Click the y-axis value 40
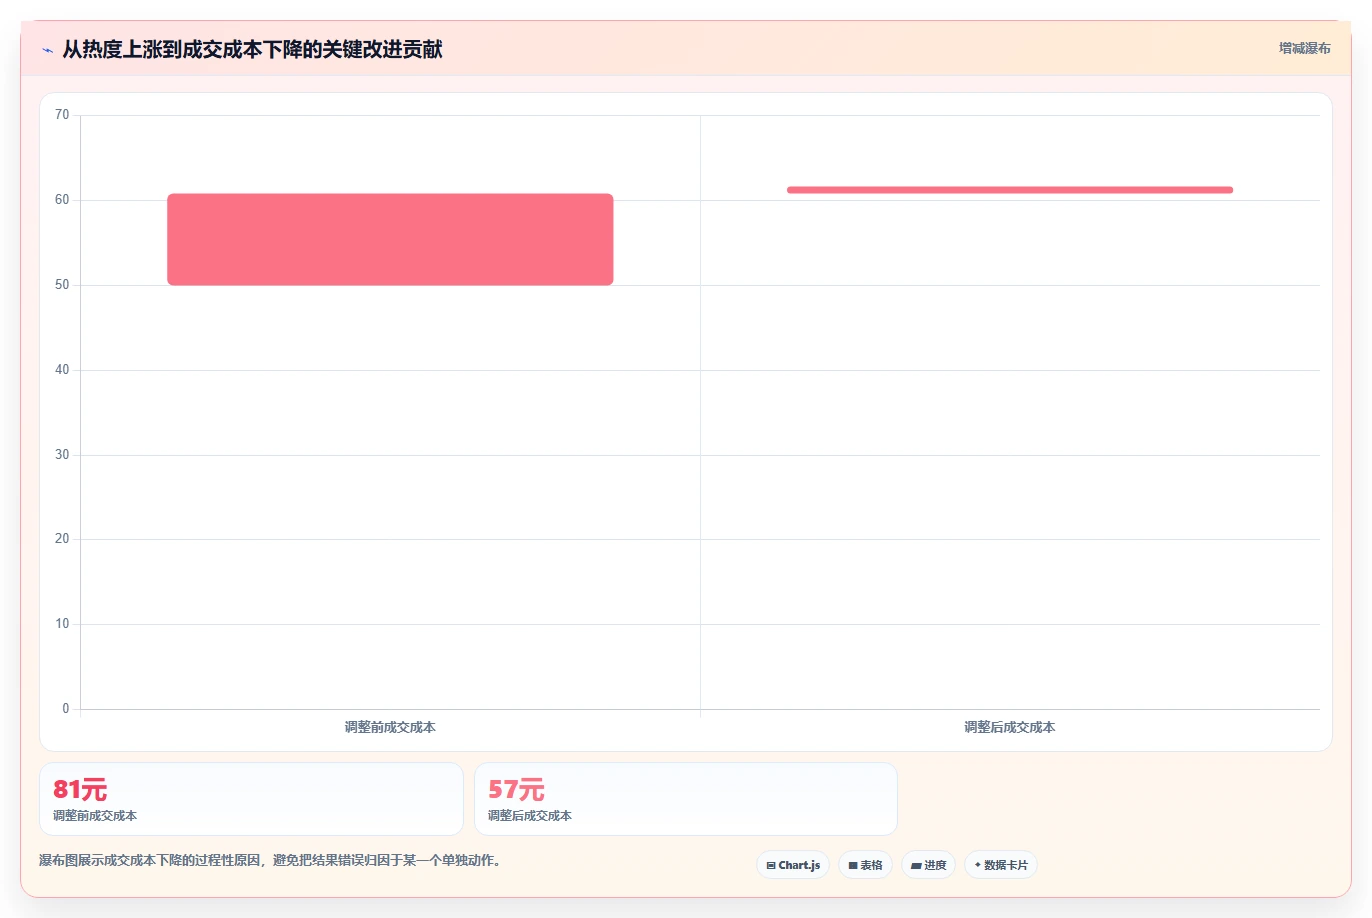The width and height of the screenshot is (1372, 918). coord(62,370)
